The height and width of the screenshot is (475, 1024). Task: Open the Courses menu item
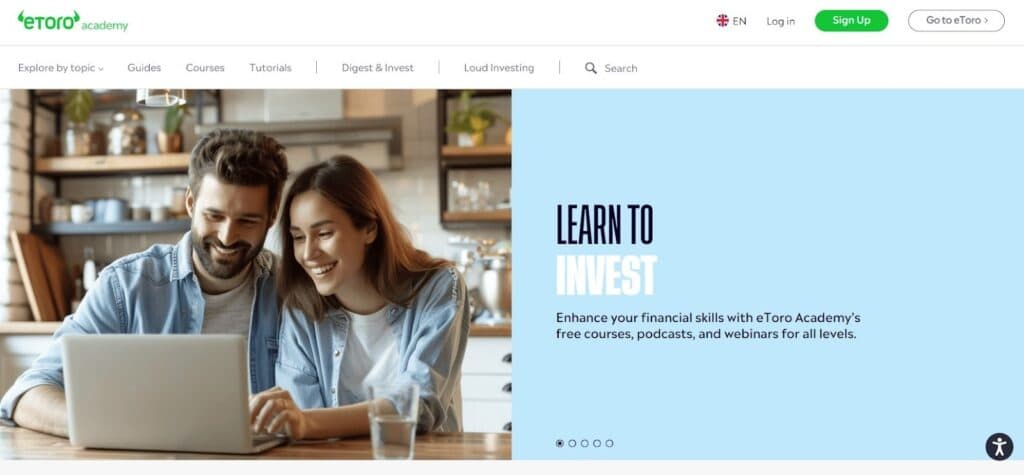pos(205,68)
